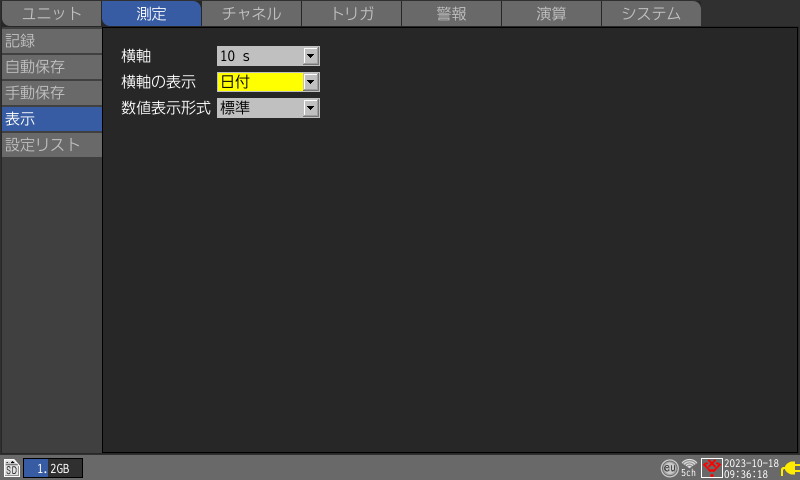The image size is (800, 480).
Task: Open 自動保存 settings in sidebar
Action: click(x=52, y=67)
